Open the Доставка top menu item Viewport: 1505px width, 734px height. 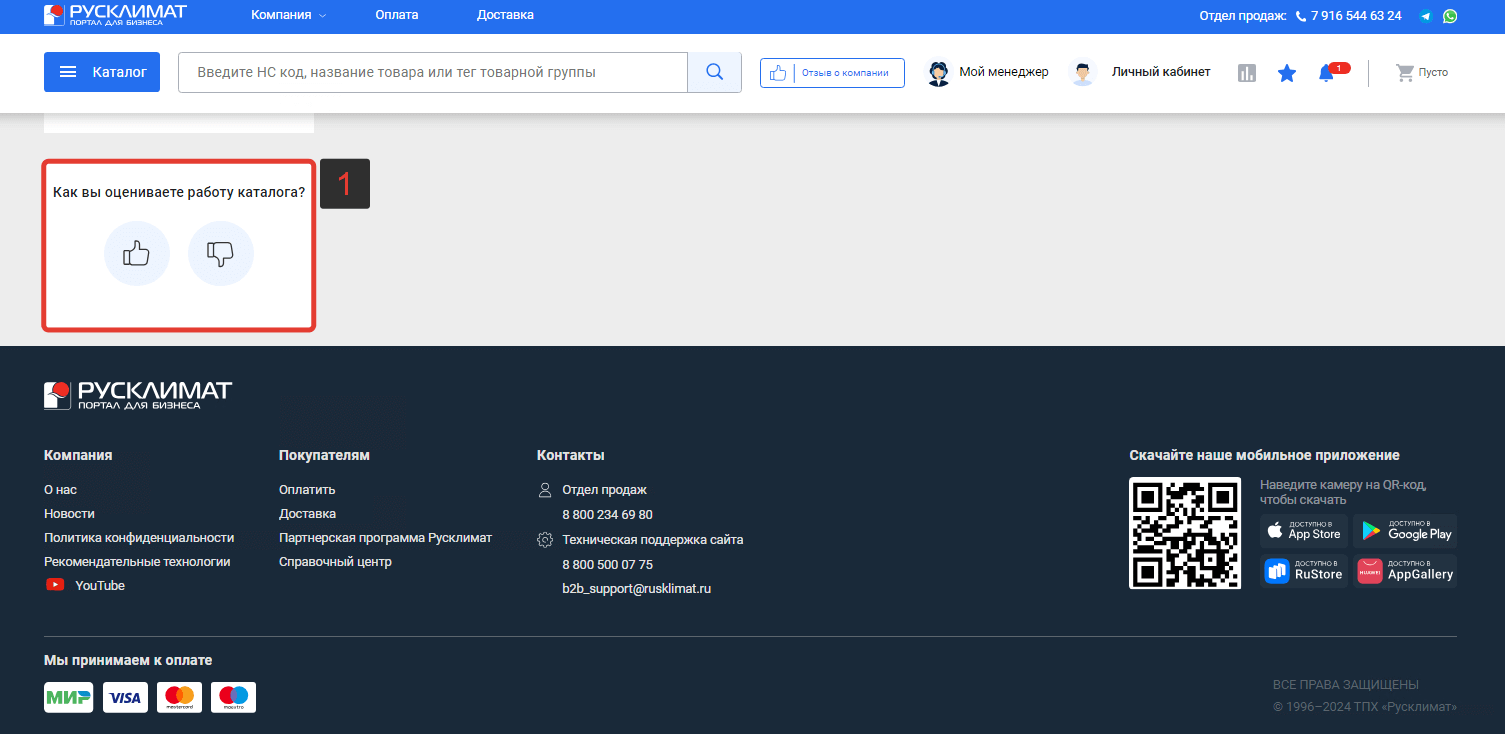click(x=505, y=15)
